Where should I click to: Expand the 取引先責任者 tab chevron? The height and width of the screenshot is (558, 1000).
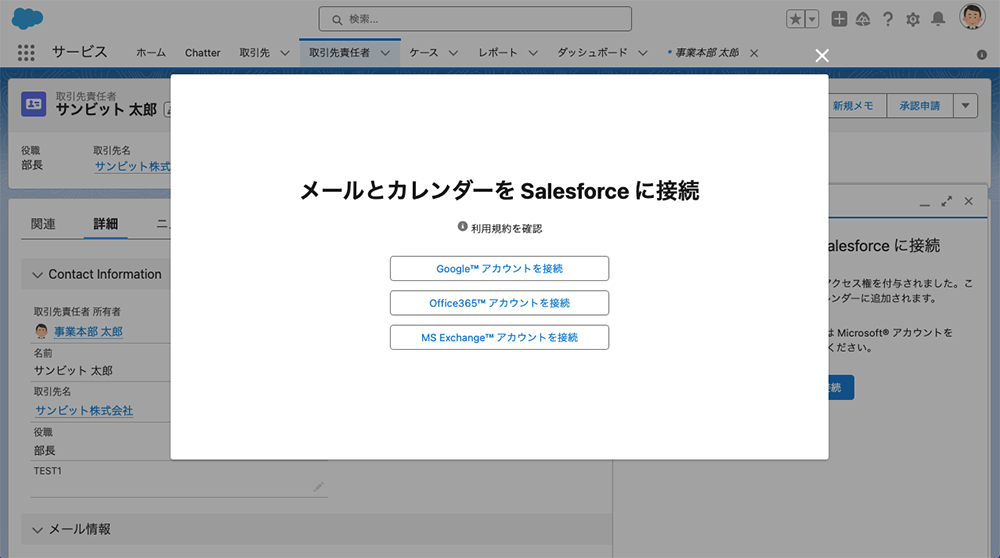[385, 53]
